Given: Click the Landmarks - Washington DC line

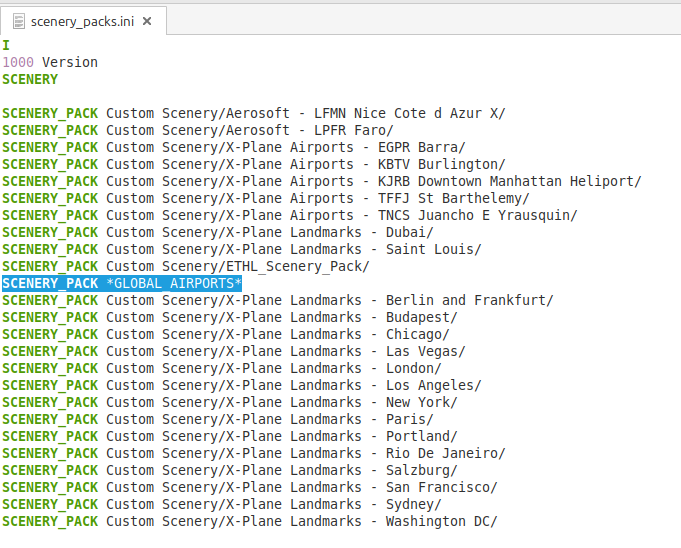Looking at the screenshot, I should pos(300,521).
